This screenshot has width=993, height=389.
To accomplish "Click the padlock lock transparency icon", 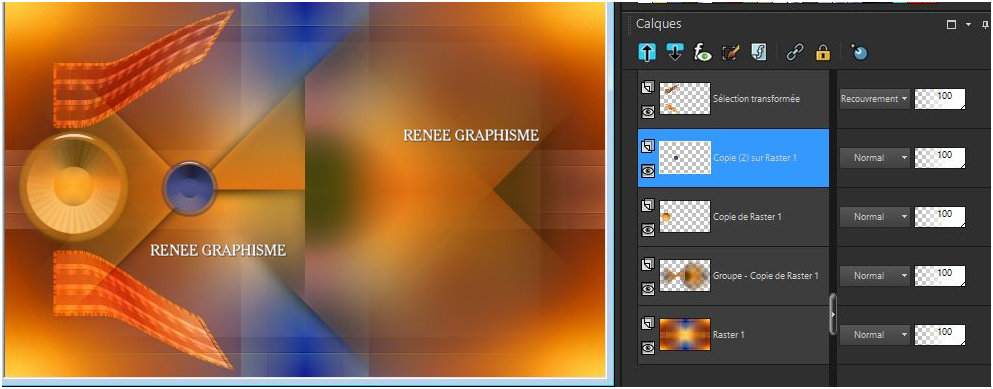I will click(x=823, y=53).
